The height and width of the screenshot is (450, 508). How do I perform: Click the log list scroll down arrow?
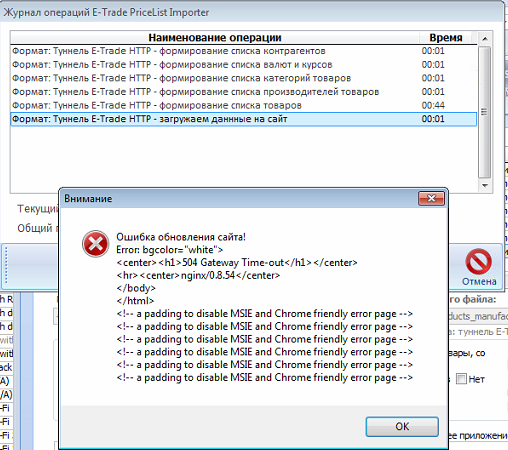click(485, 185)
